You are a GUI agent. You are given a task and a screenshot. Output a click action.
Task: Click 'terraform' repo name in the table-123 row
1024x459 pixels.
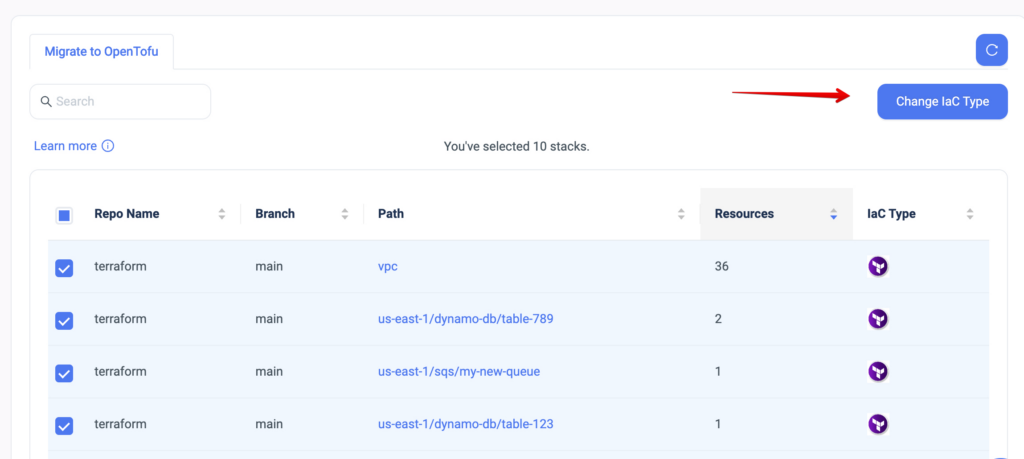coord(120,424)
